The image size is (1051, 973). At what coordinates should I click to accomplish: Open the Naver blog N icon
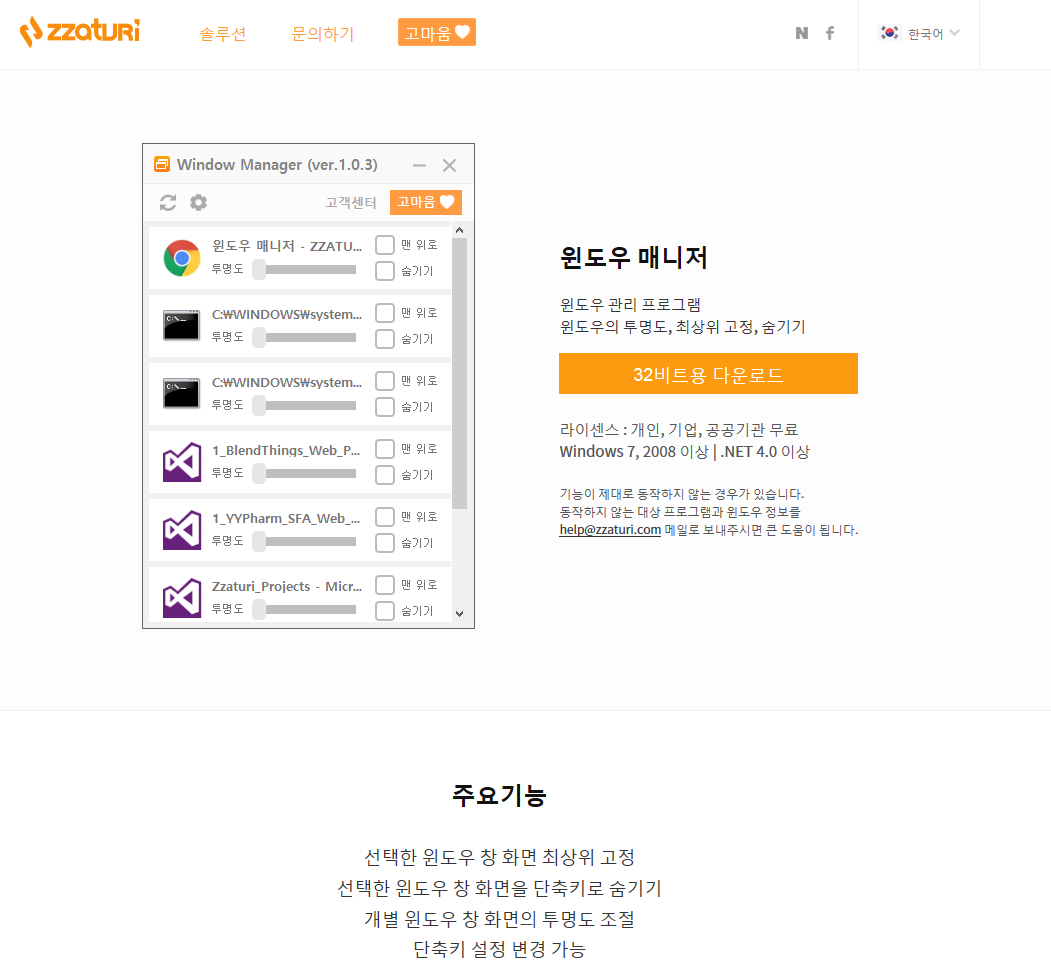[x=802, y=33]
